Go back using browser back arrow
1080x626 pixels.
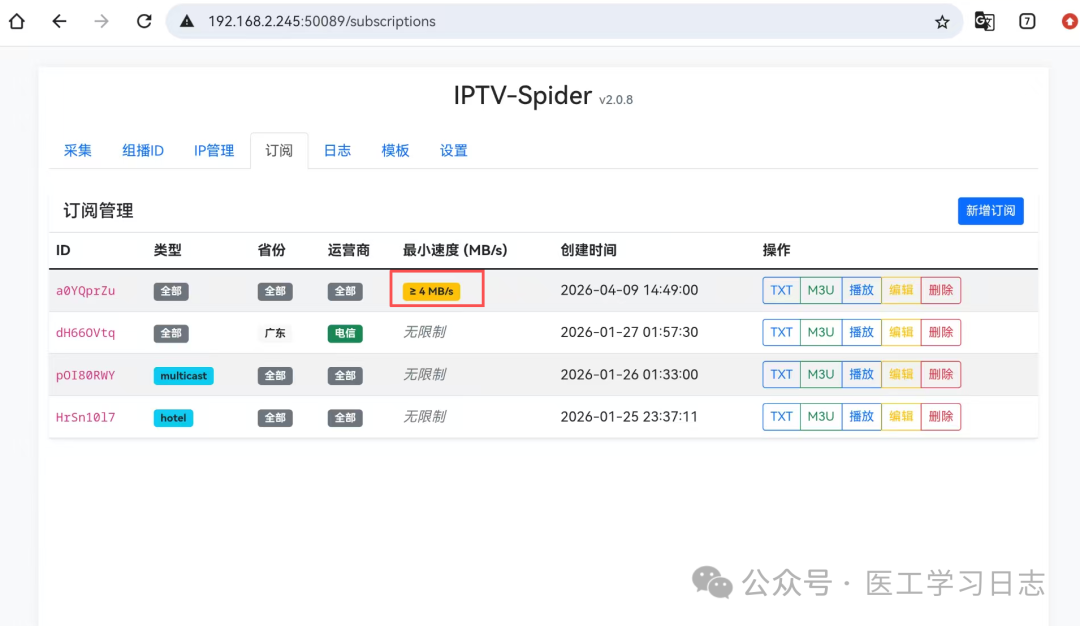coord(59,21)
